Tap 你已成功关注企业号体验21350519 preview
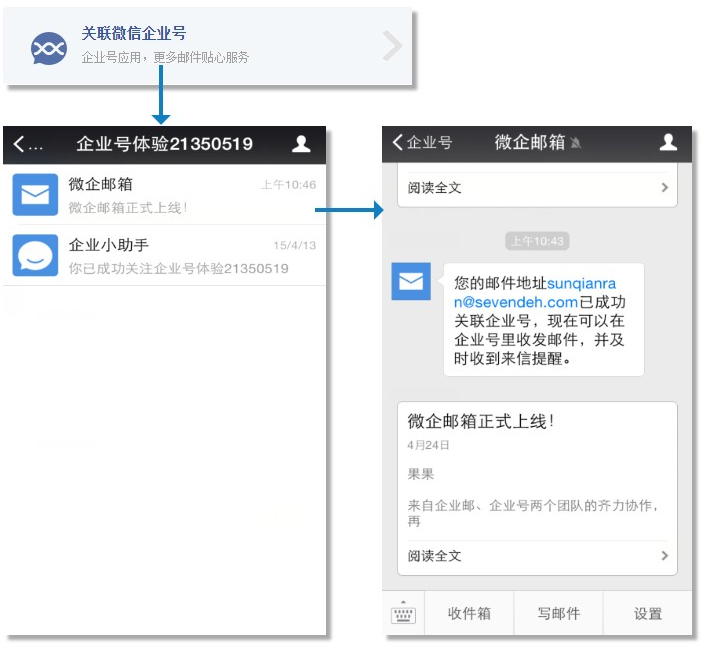 [178, 269]
